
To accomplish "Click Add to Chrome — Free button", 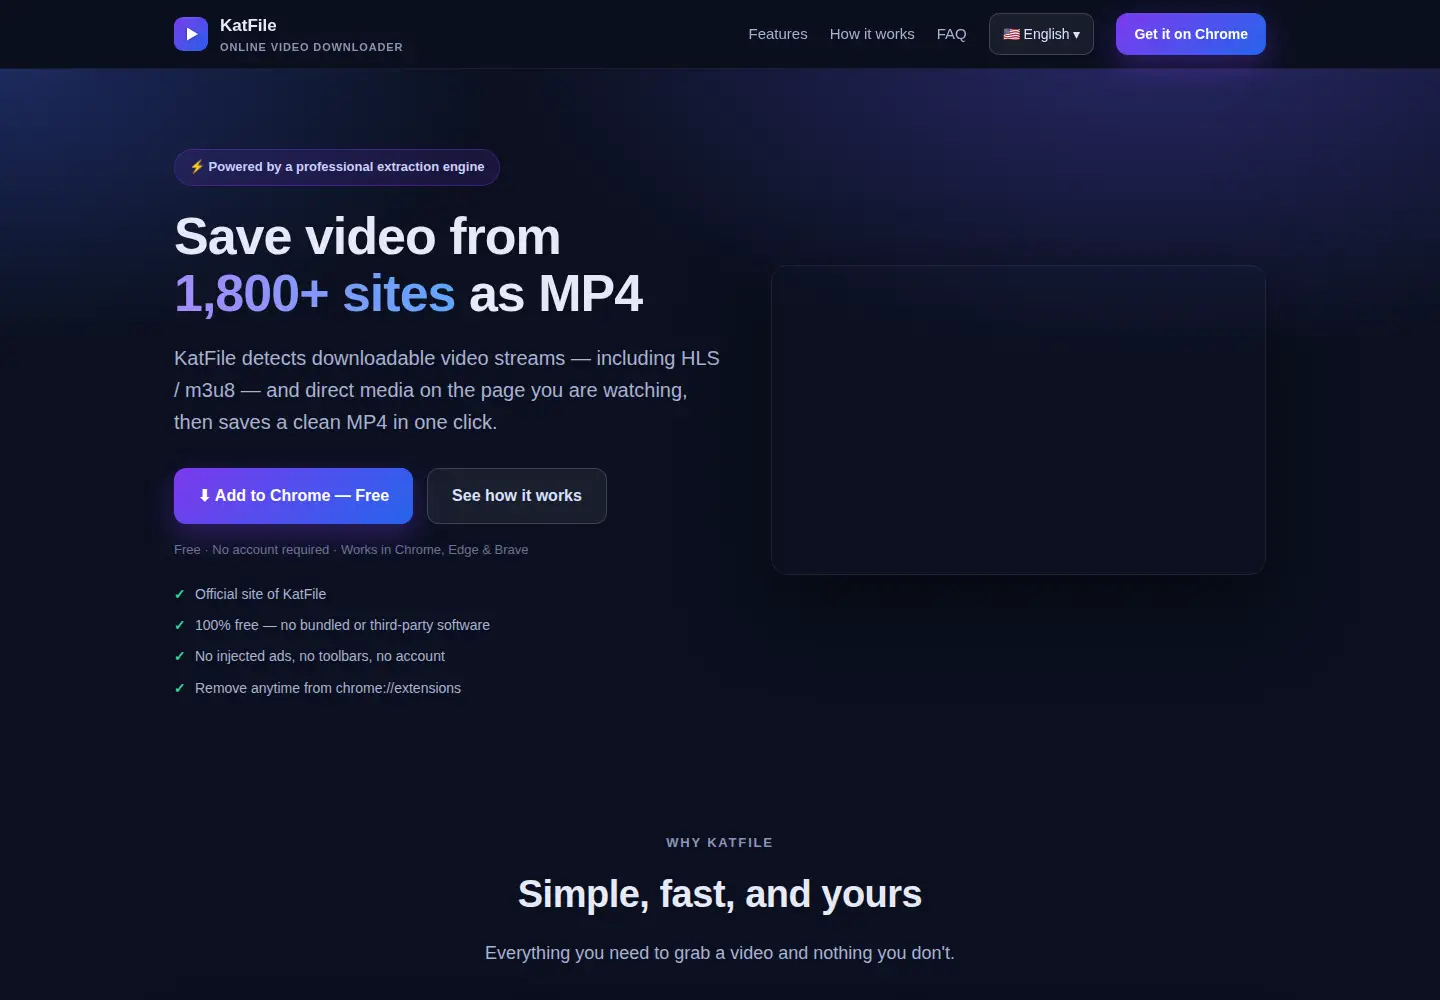I will 293,496.
